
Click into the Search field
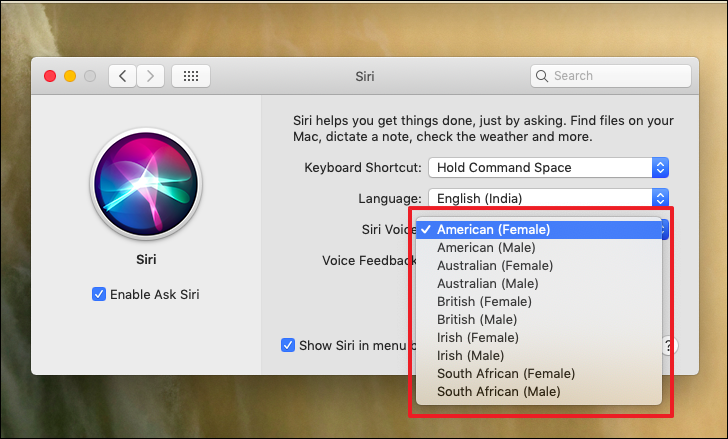coord(611,76)
